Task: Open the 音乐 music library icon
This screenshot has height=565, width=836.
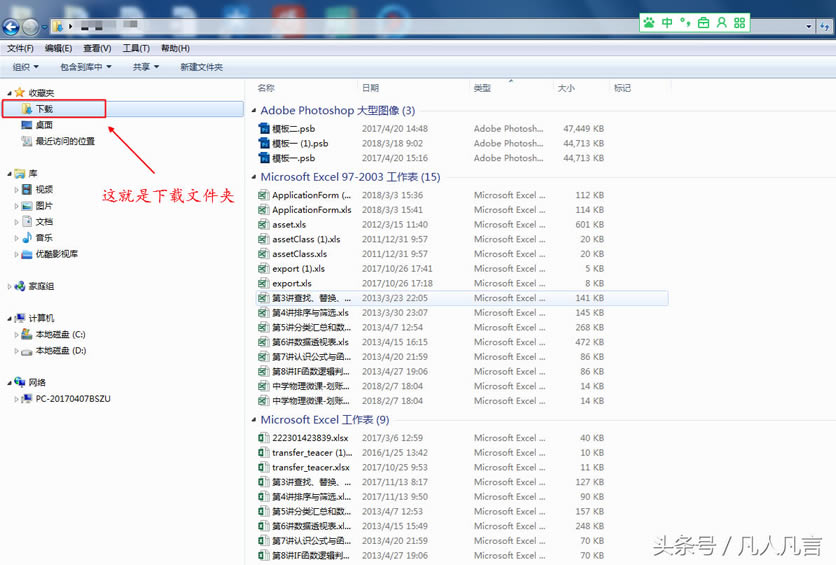Action: 27,238
